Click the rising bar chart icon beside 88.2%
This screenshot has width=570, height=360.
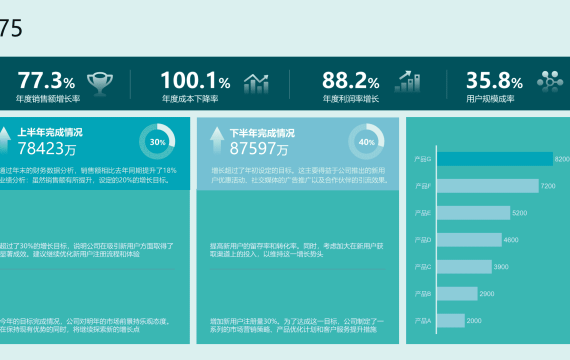coord(408,81)
